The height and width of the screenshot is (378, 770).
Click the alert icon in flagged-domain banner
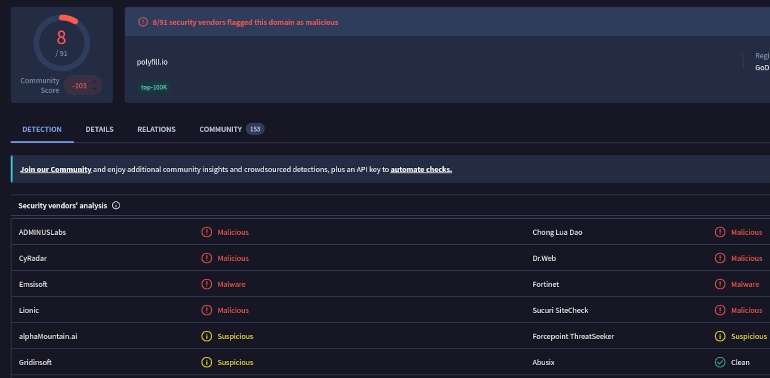click(x=143, y=22)
